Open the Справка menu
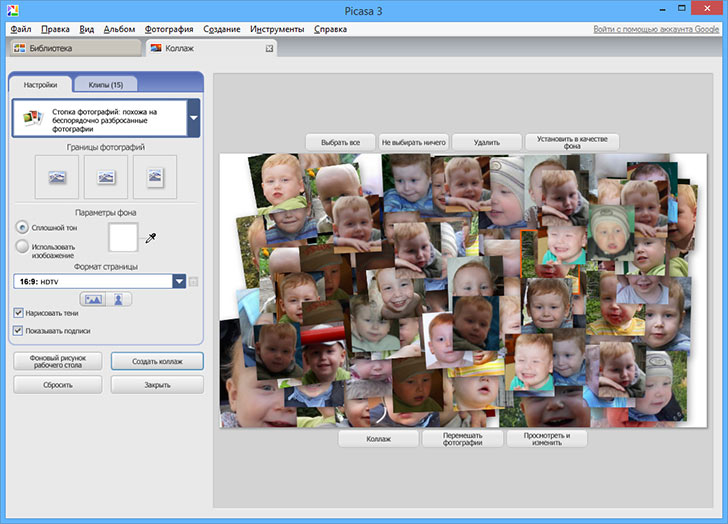Viewport: 728px width, 524px height. (x=331, y=29)
